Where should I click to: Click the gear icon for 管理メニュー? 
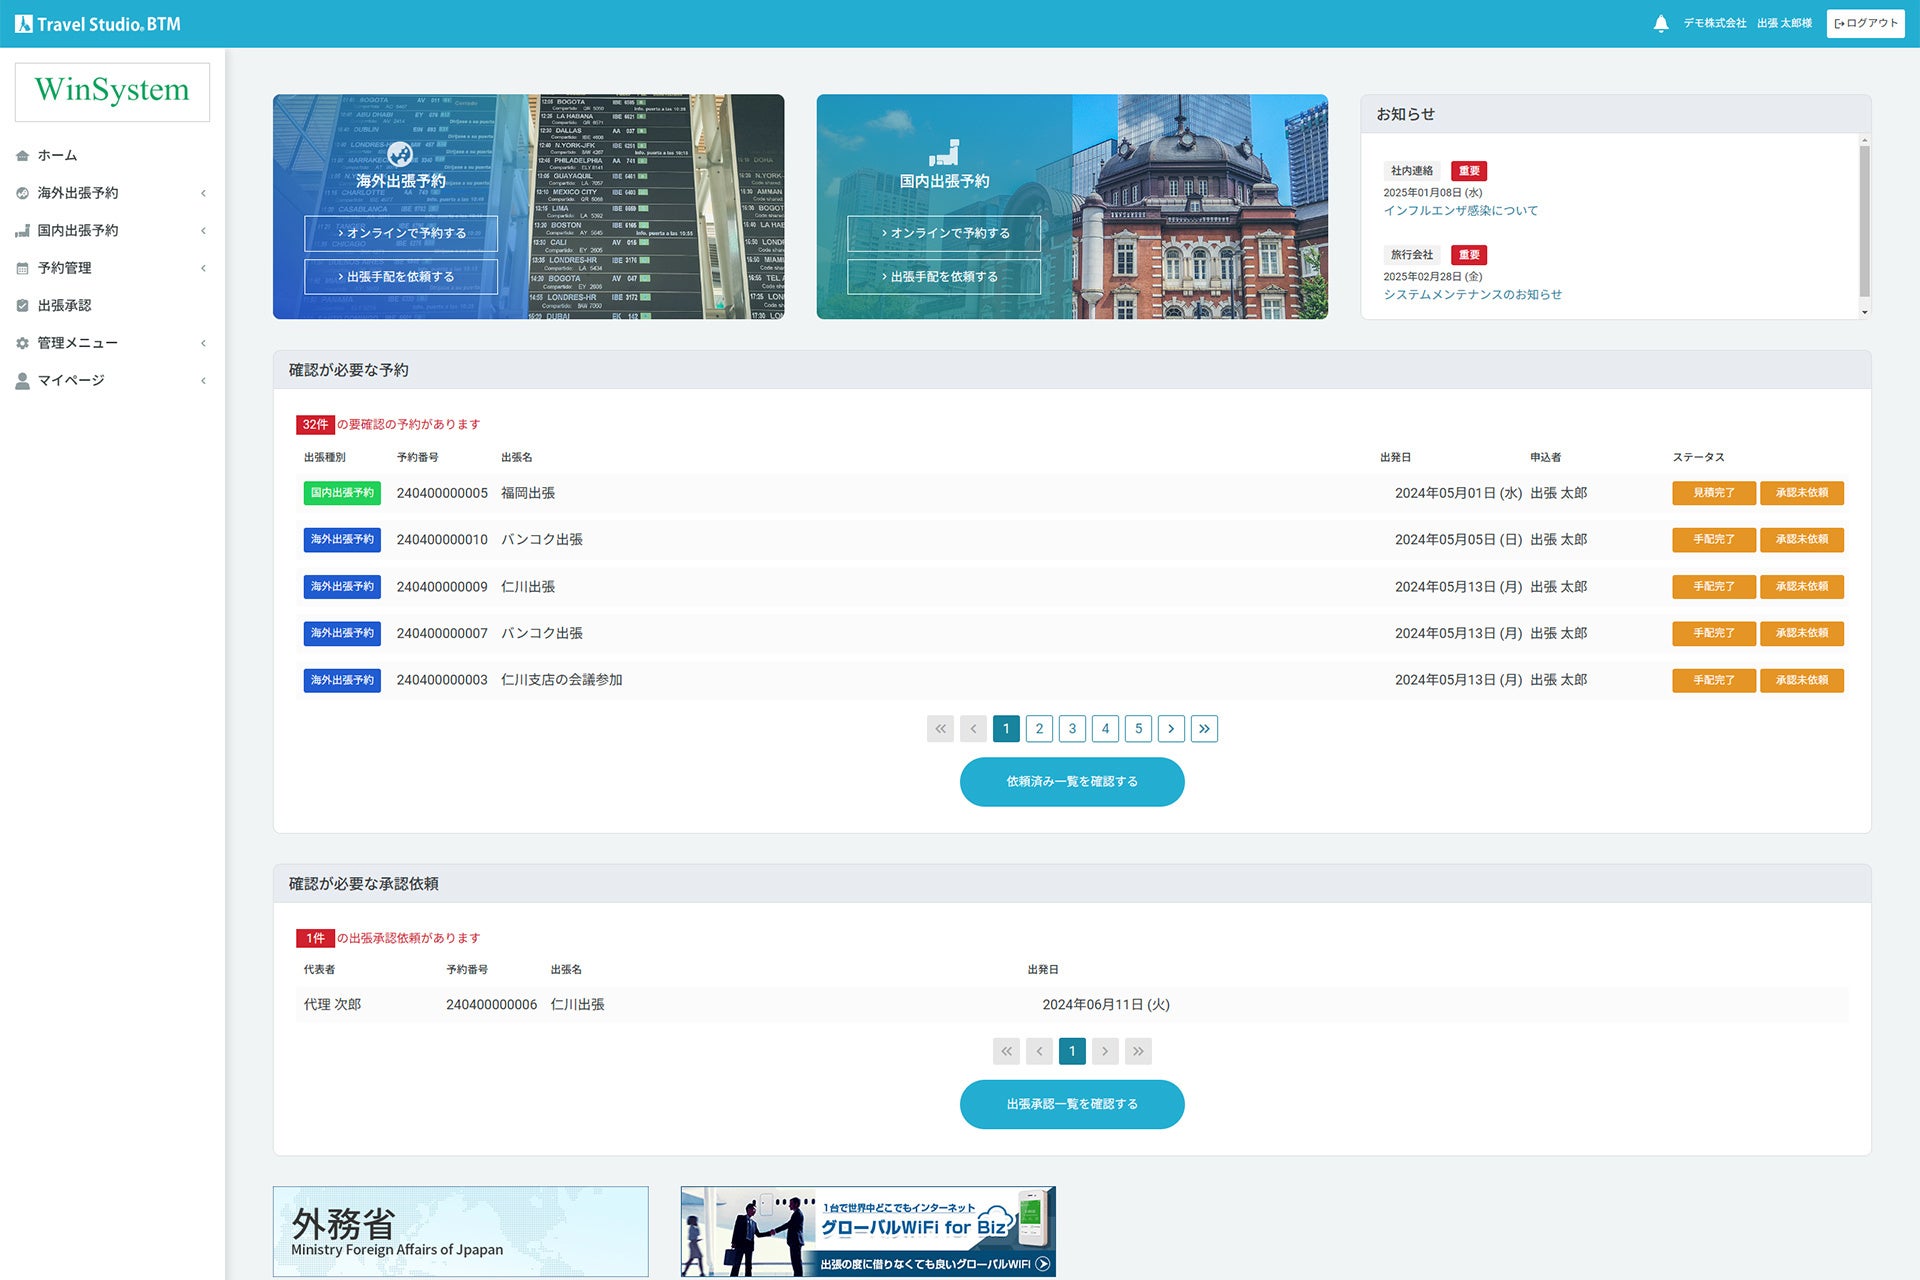tap(22, 343)
